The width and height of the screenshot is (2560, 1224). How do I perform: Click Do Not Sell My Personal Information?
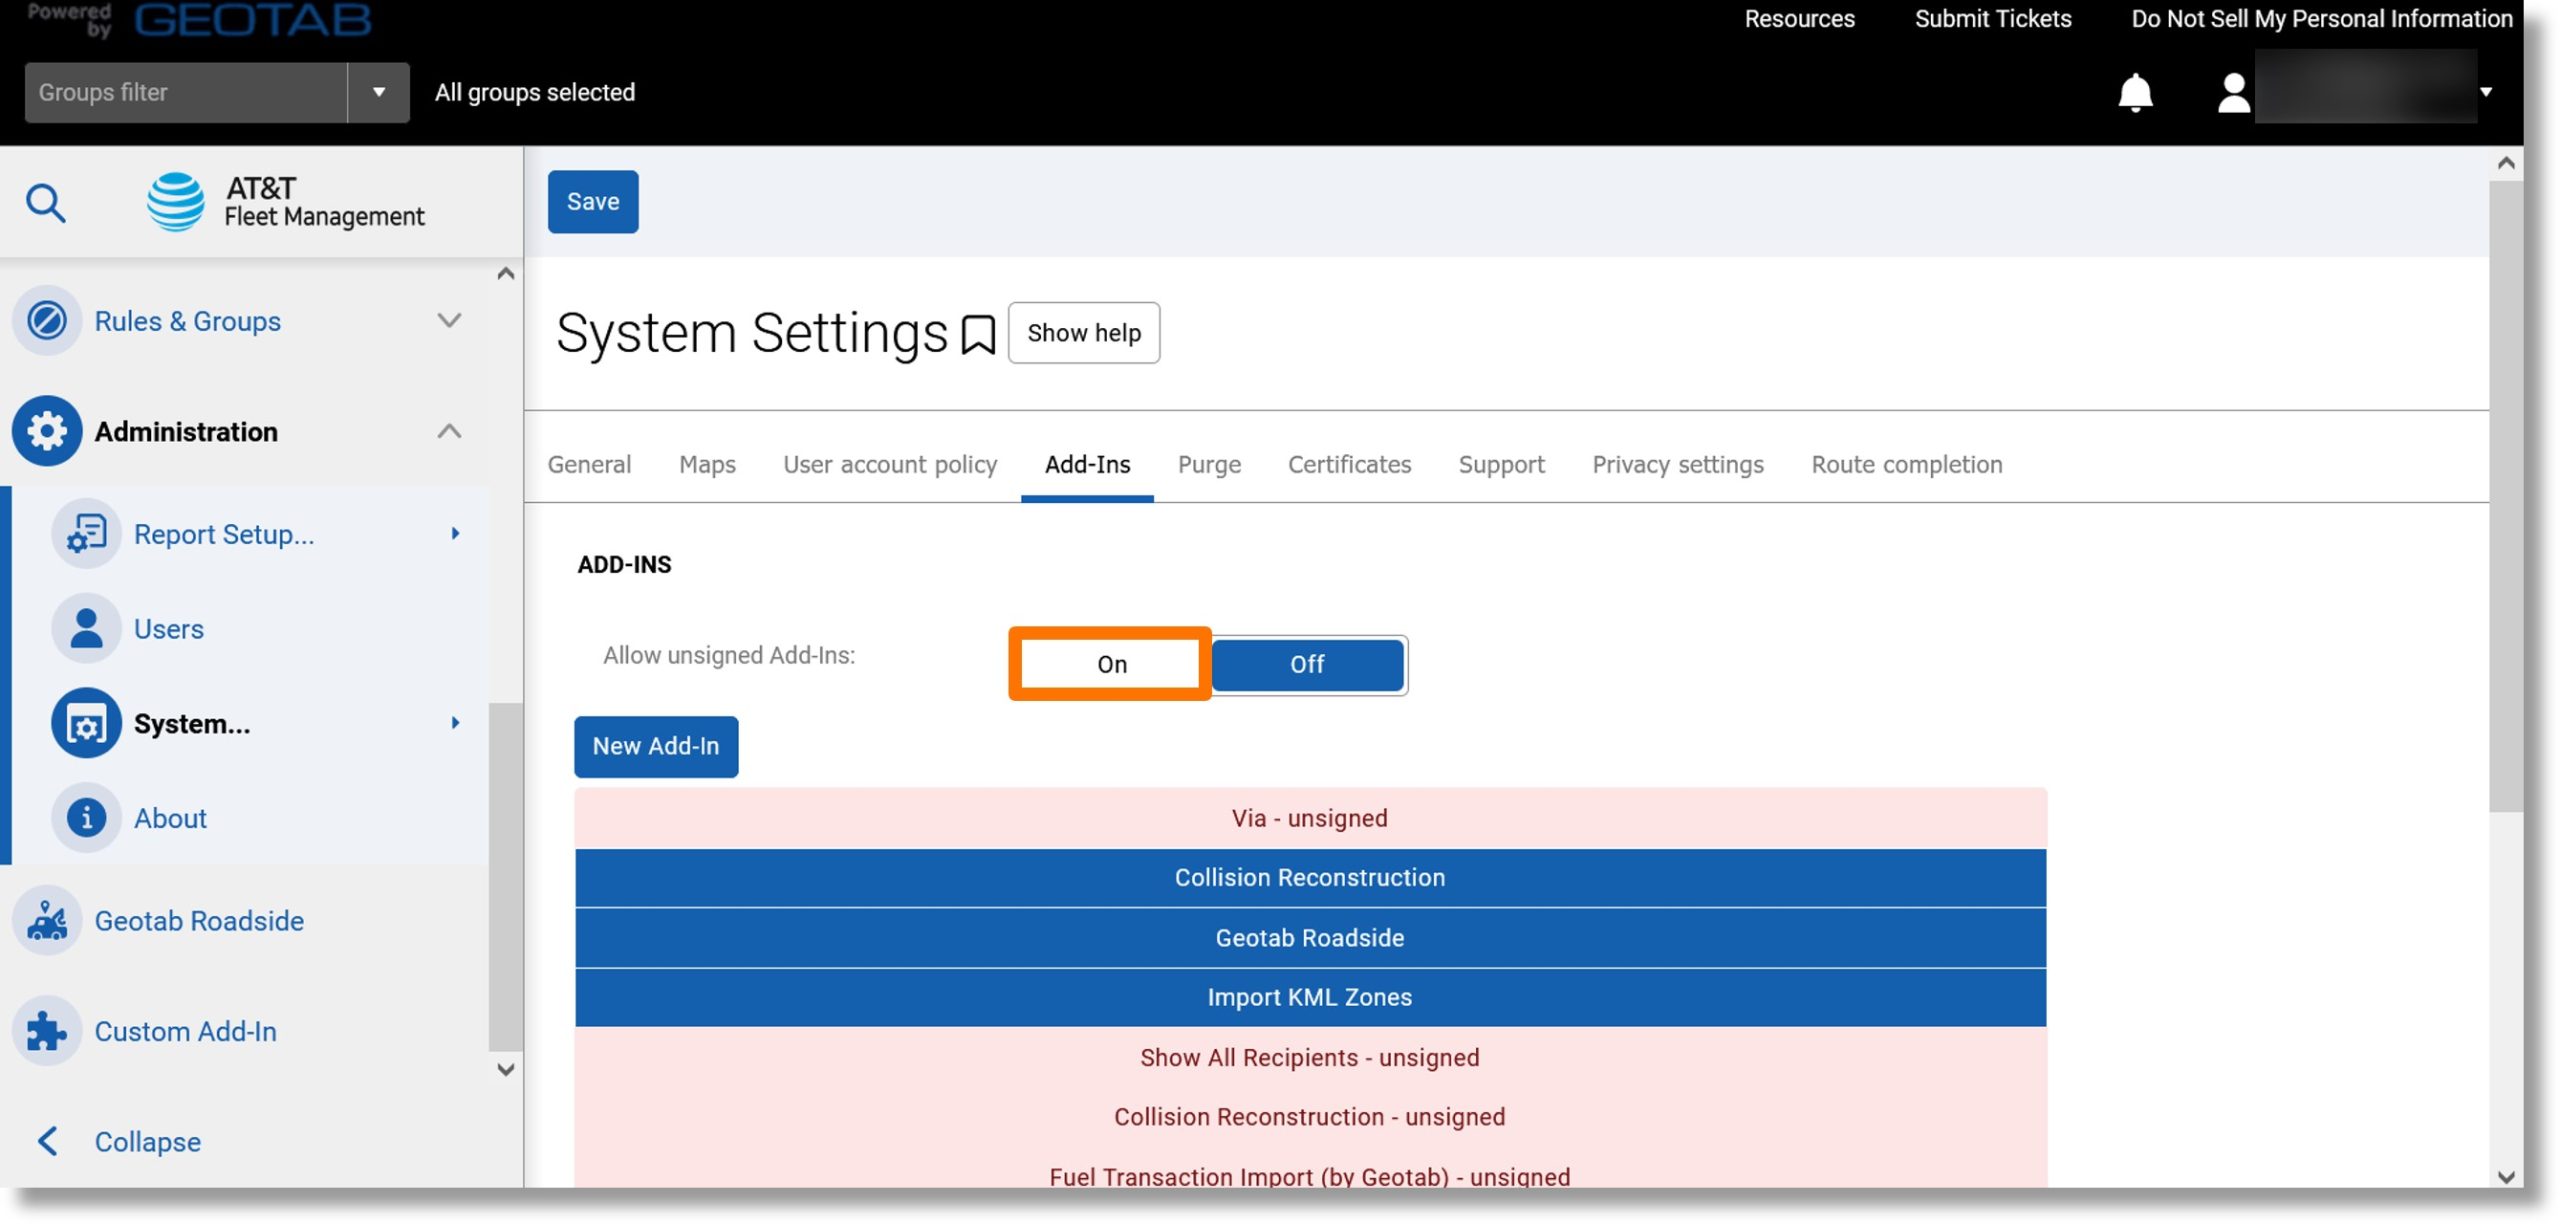pyautogui.click(x=2322, y=19)
